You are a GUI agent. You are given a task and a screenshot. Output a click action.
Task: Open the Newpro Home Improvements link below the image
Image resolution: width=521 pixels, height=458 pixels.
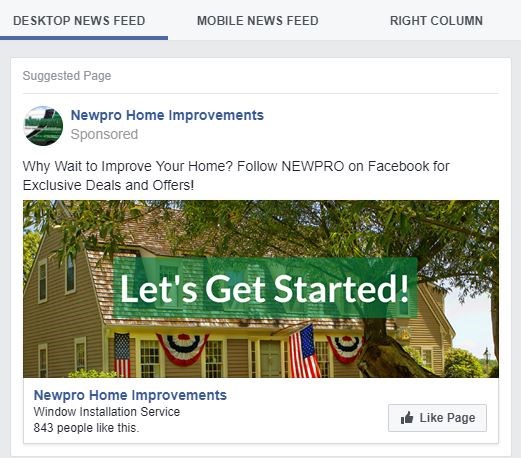130,395
